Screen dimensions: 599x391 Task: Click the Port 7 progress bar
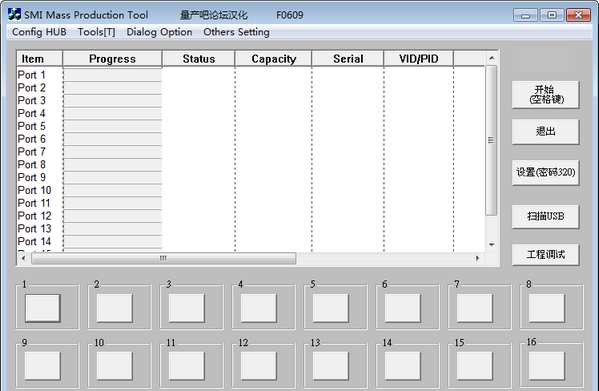(x=113, y=152)
